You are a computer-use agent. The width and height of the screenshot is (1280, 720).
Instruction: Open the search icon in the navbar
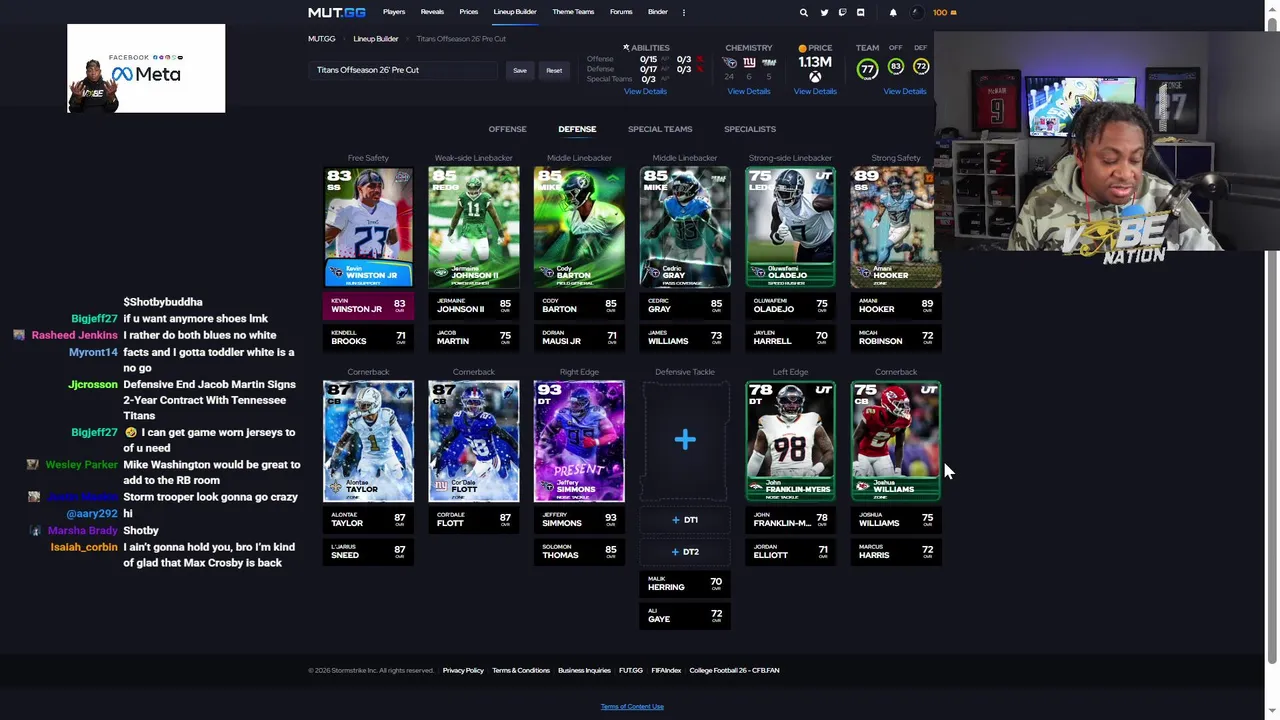tap(803, 13)
